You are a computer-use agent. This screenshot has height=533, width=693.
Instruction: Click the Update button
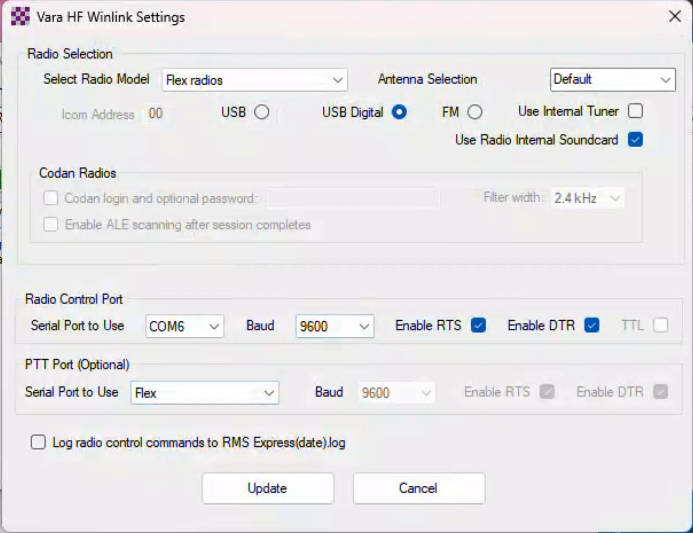tap(267, 488)
